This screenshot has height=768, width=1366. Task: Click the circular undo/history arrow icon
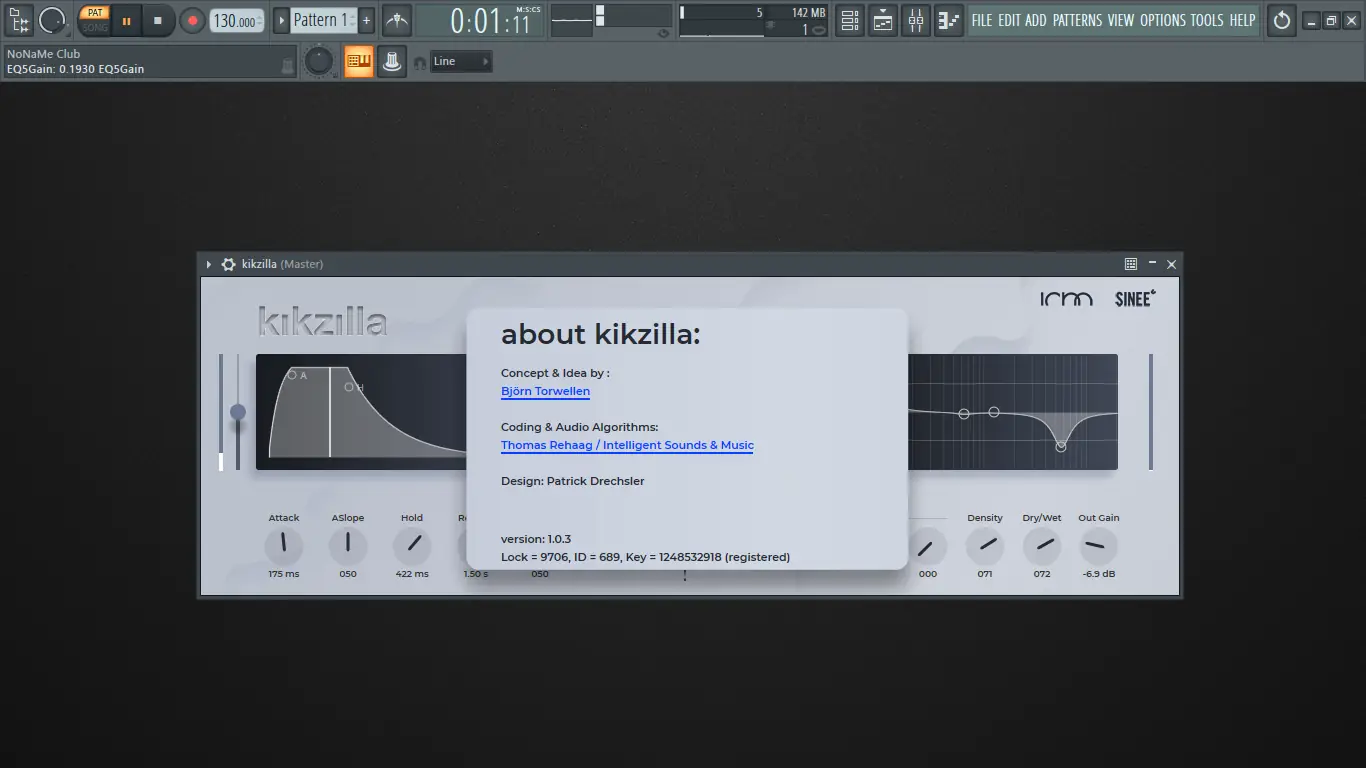pos(1281,20)
